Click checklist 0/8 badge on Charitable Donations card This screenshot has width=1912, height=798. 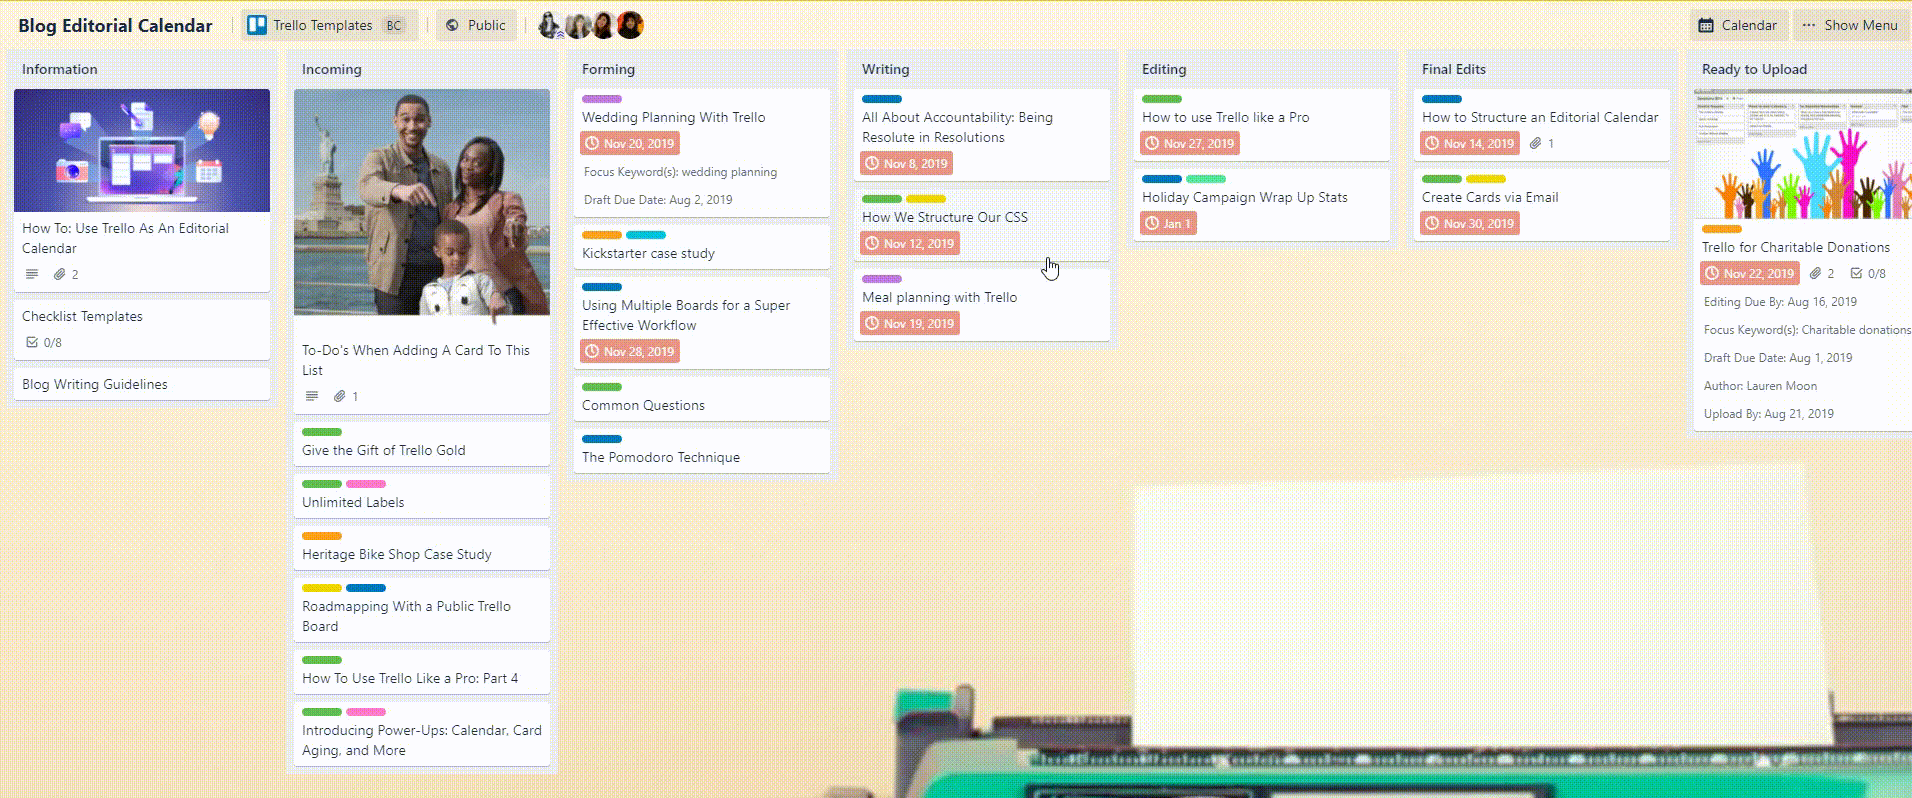tap(1868, 273)
